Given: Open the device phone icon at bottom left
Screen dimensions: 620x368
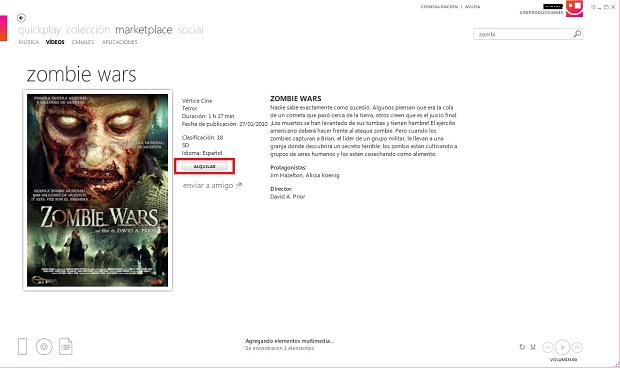Looking at the screenshot, I should pos(23,347).
